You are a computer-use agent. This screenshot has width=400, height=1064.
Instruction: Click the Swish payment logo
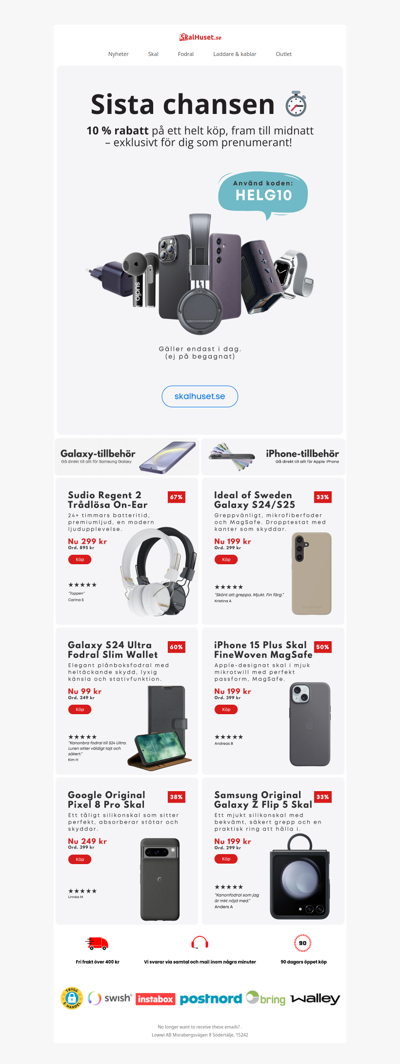click(x=110, y=998)
